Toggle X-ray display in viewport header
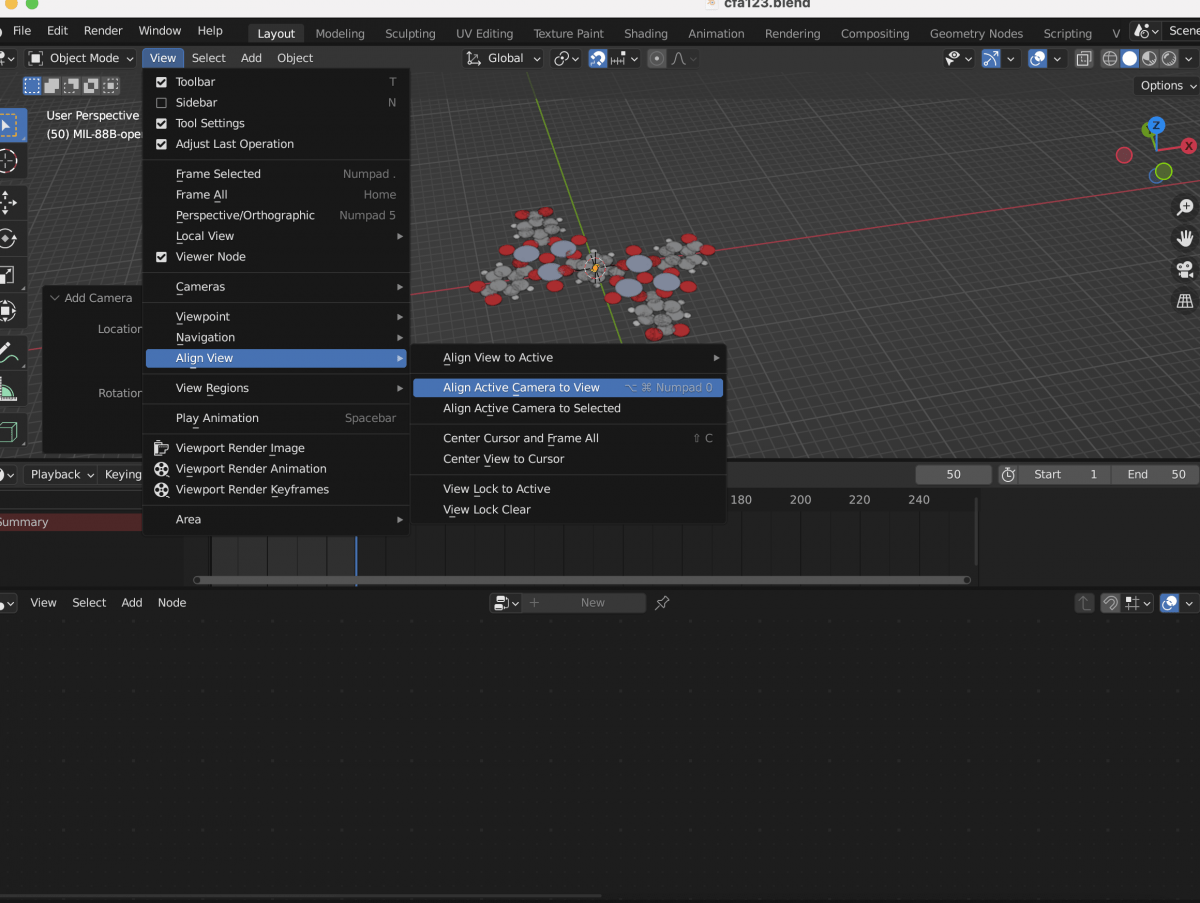Image resolution: width=1200 pixels, height=903 pixels. click(1084, 59)
